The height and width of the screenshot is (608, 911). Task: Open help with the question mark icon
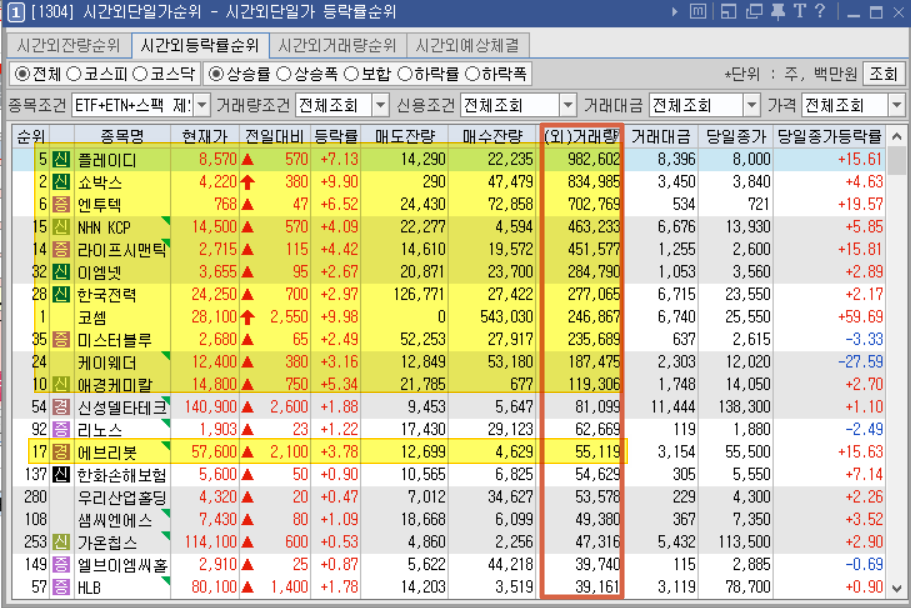pos(820,12)
